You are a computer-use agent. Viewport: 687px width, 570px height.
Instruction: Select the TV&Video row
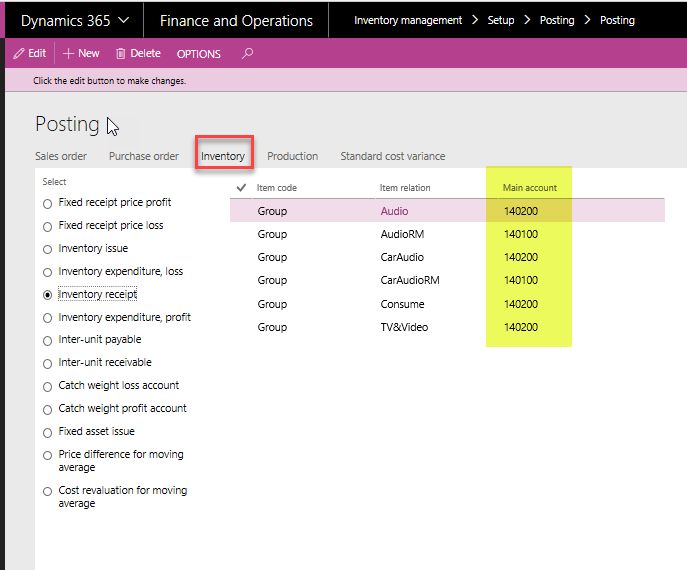402,327
